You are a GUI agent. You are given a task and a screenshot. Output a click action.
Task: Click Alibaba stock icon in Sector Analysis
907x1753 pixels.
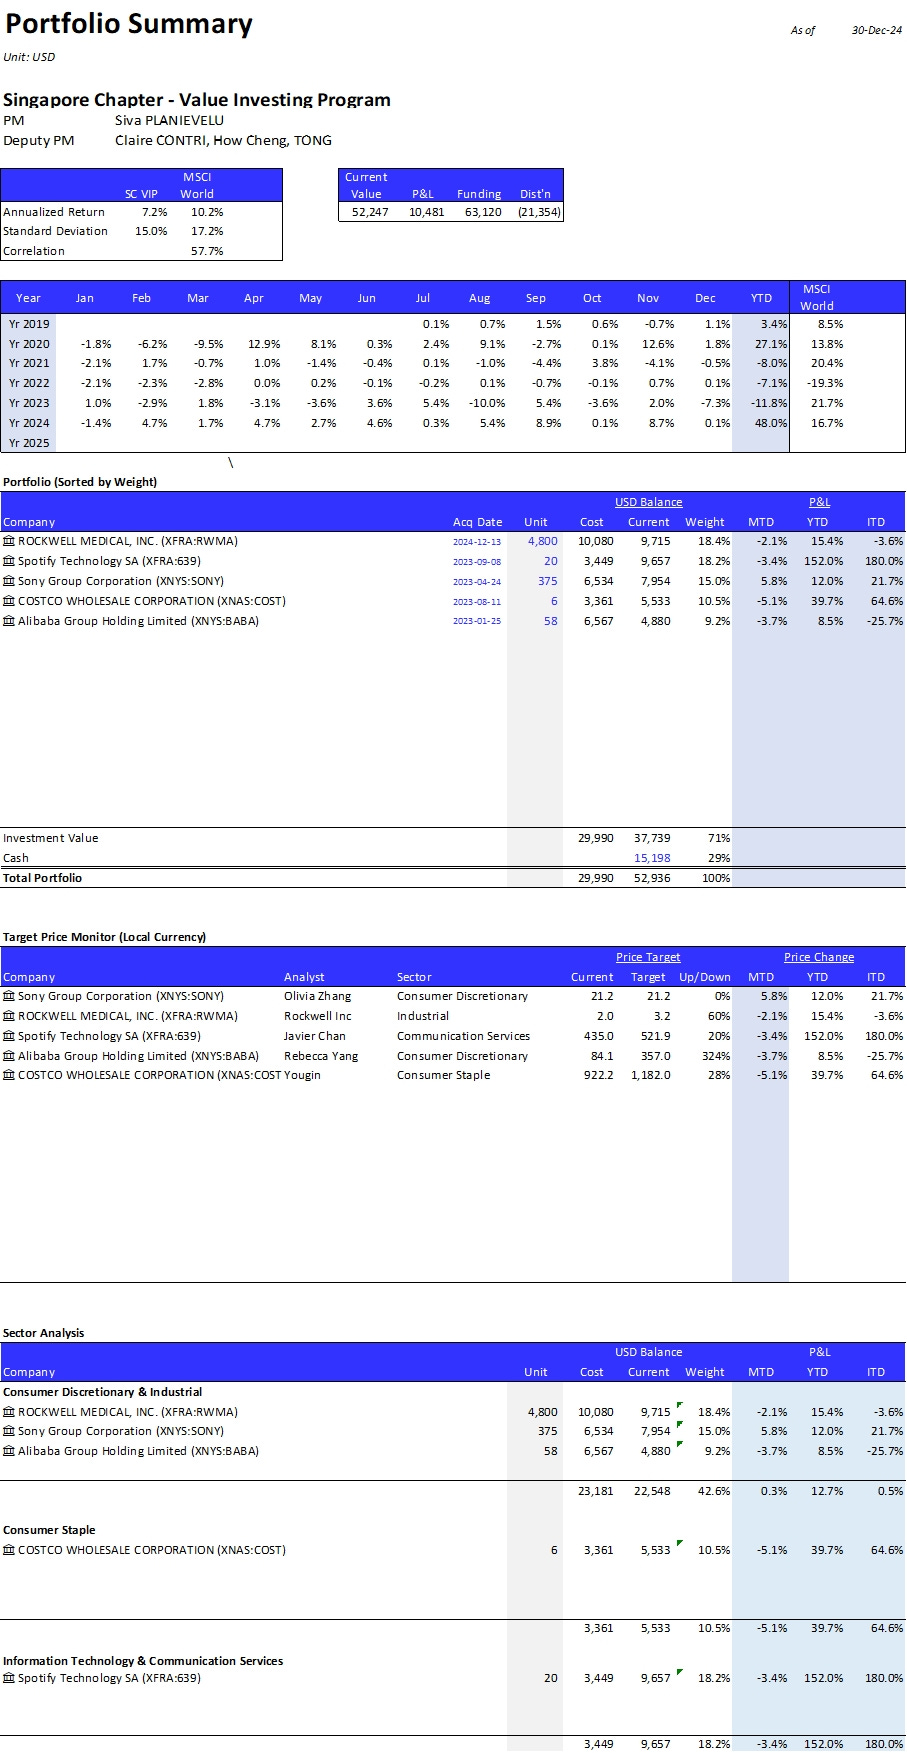pos(9,1451)
